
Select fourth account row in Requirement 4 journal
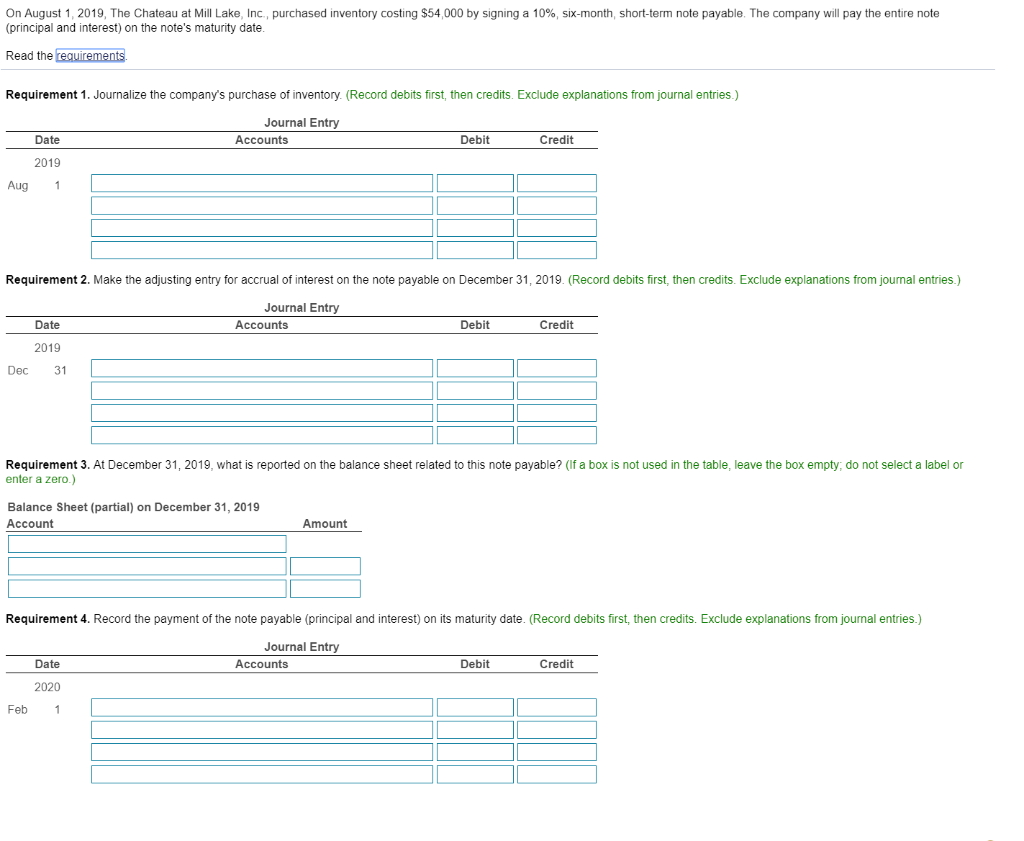click(x=262, y=774)
